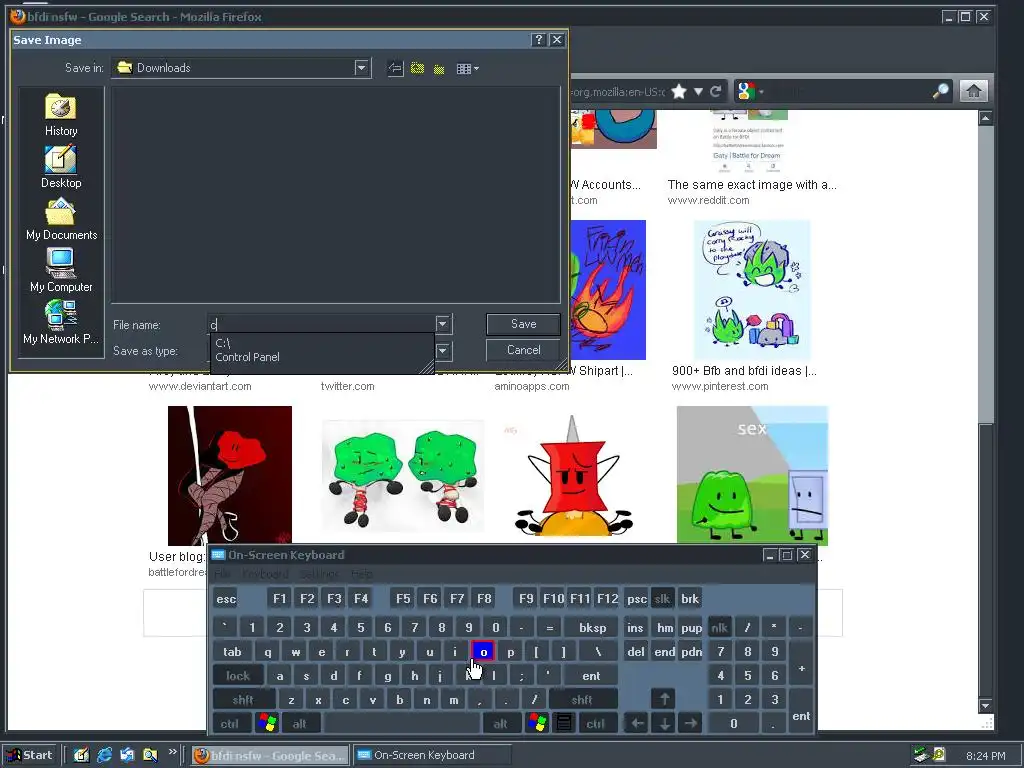Cancel the Save Image dialog
This screenshot has width=1024, height=768.
523,350
